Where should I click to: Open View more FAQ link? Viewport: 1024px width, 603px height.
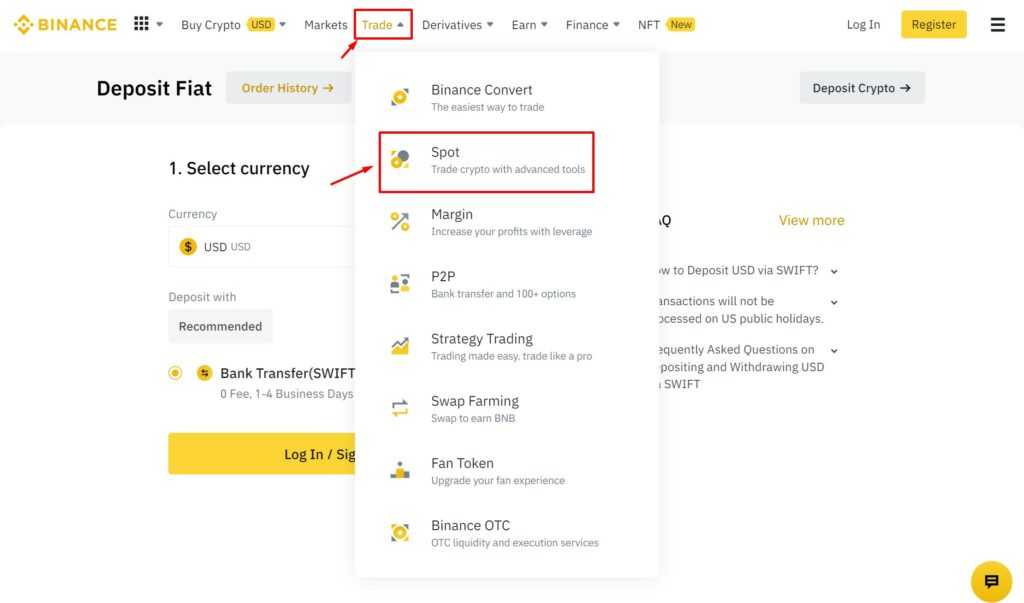coord(810,220)
